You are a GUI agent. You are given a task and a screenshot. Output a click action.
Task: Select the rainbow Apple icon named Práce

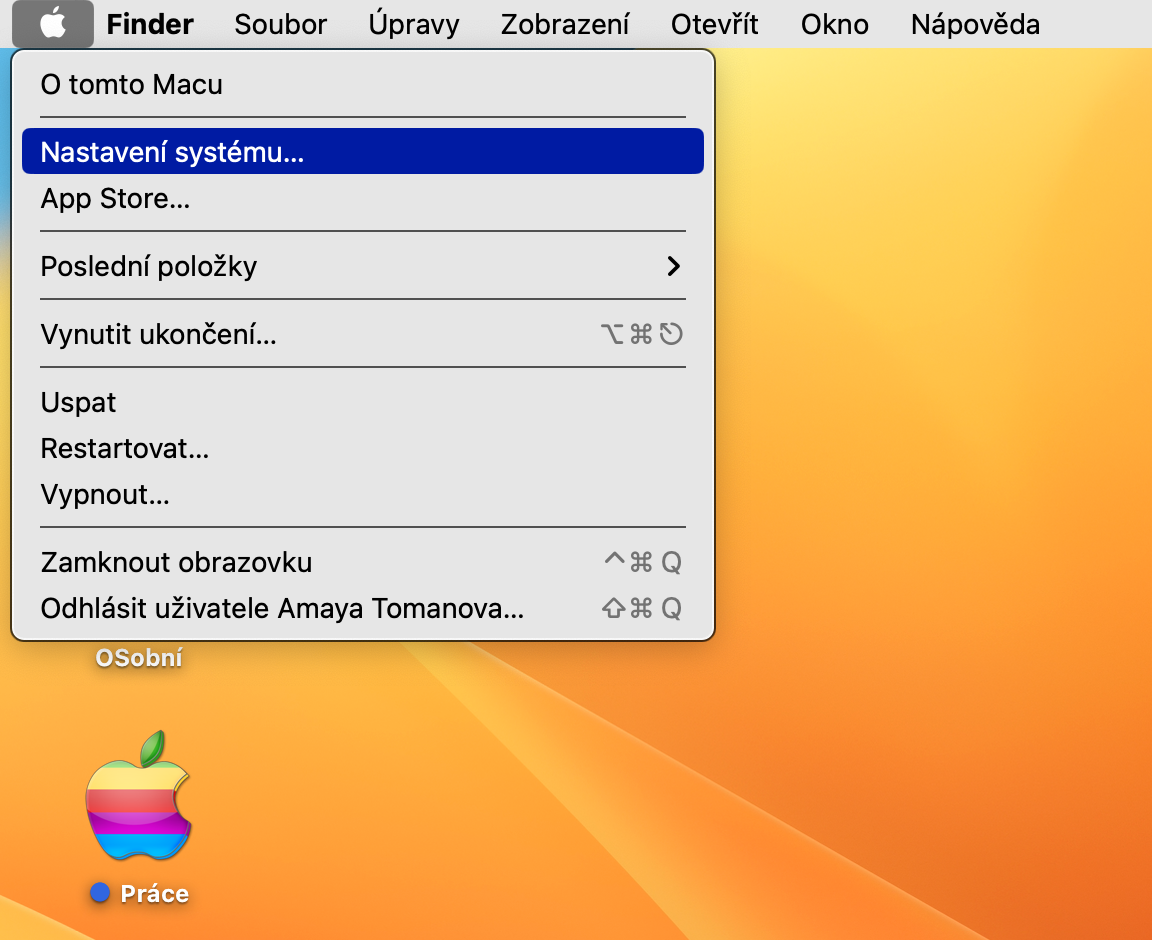[138, 799]
